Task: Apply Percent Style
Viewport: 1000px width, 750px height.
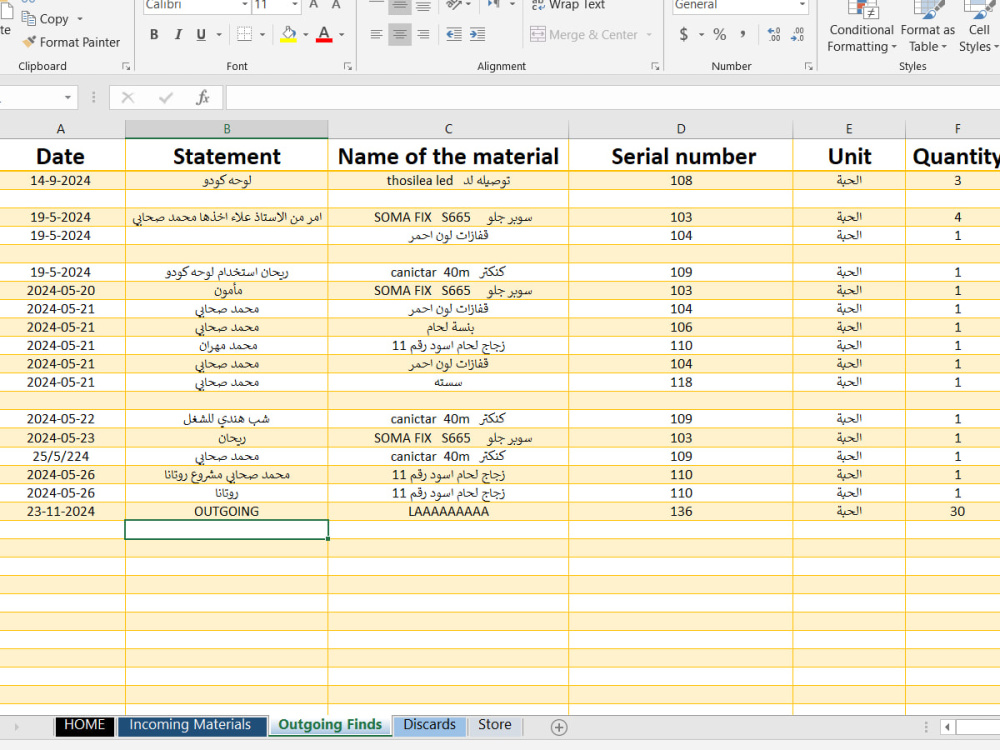Action: tap(719, 34)
